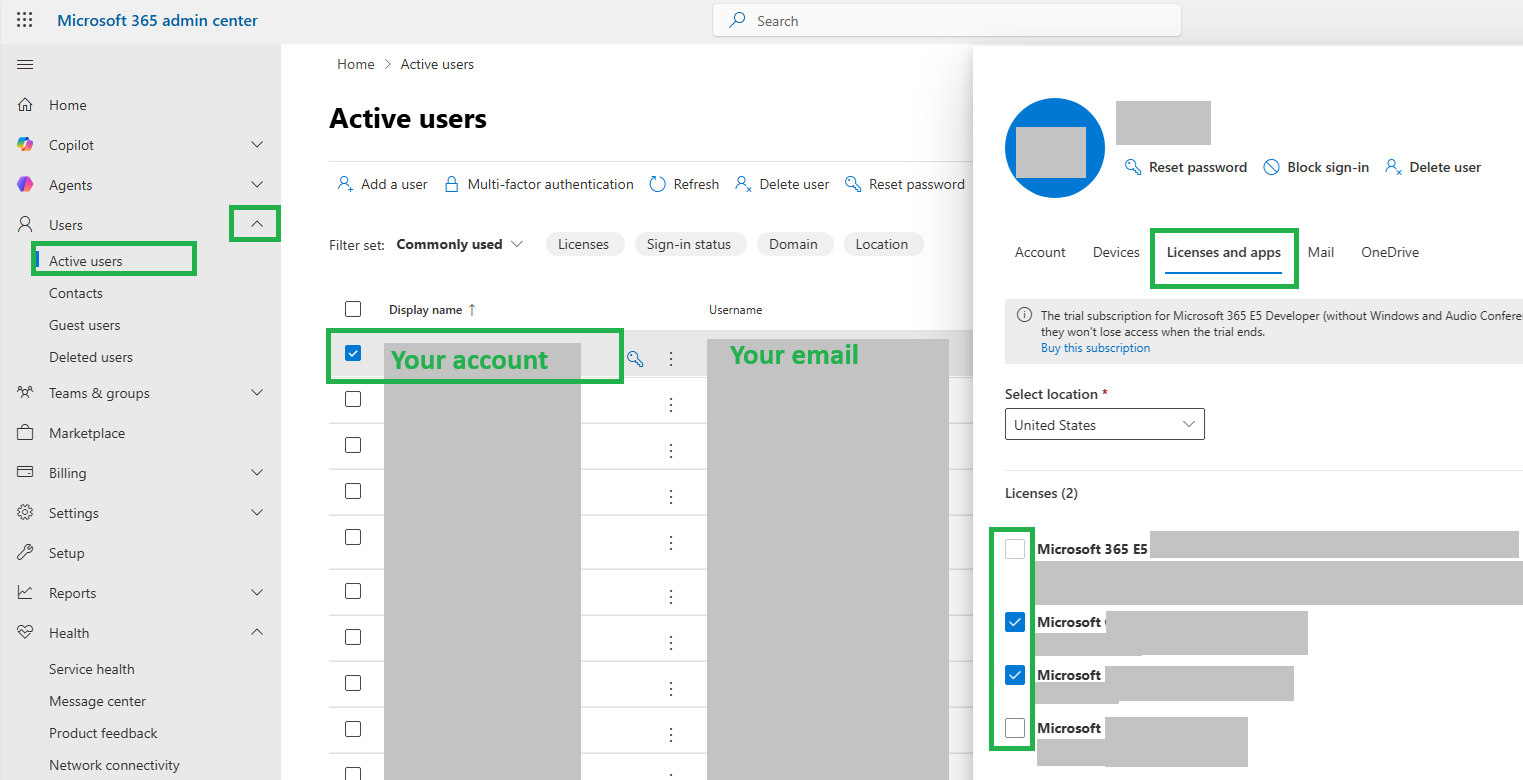Click the Billing card icon
The image size is (1523, 780).
click(x=26, y=473)
